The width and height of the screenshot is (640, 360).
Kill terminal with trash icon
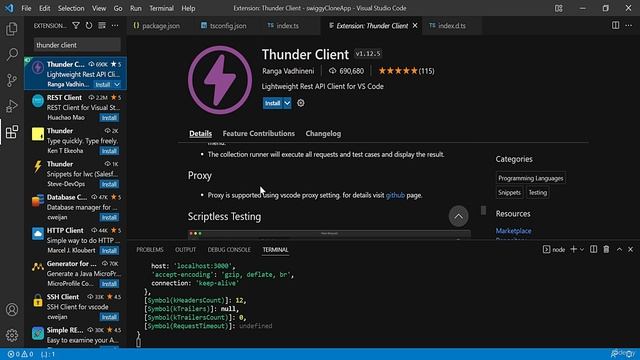tap(606, 249)
